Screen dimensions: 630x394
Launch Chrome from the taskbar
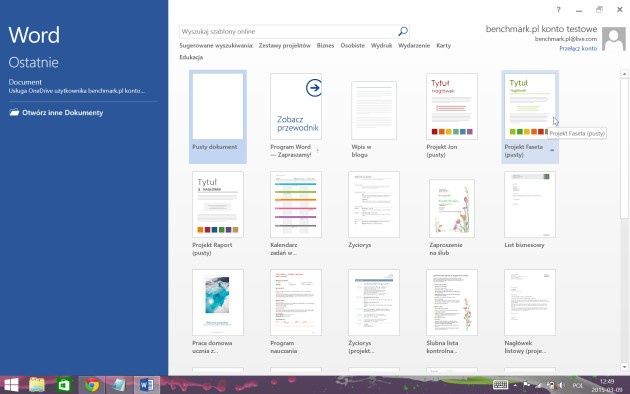point(91,385)
